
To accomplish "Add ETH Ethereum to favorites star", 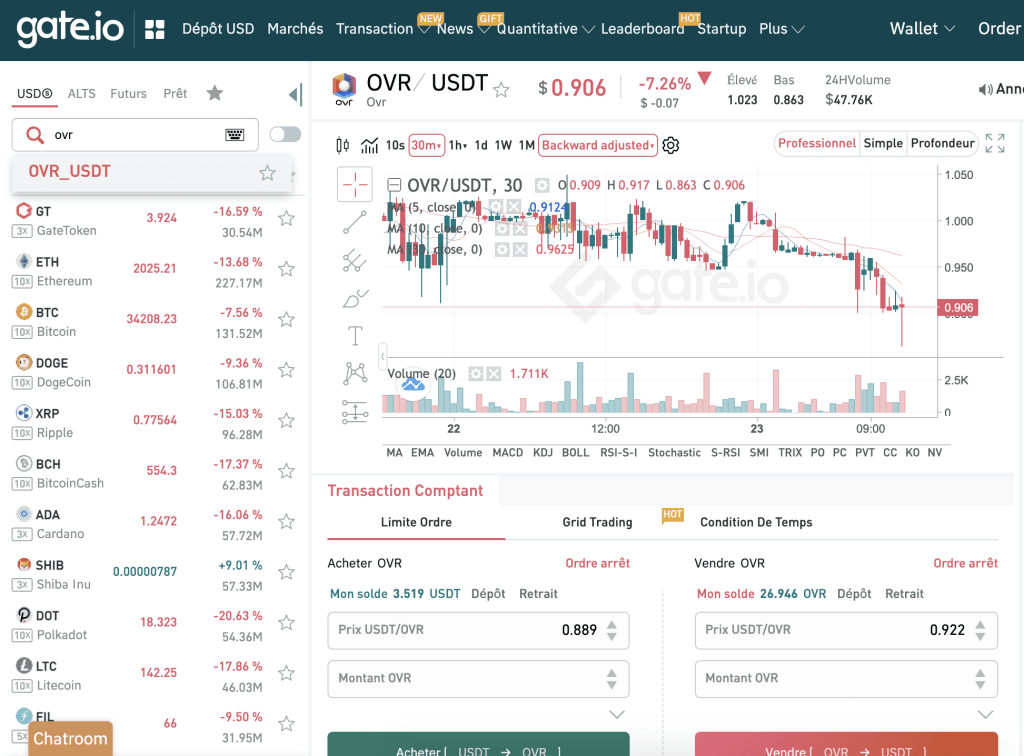I will (286, 268).
